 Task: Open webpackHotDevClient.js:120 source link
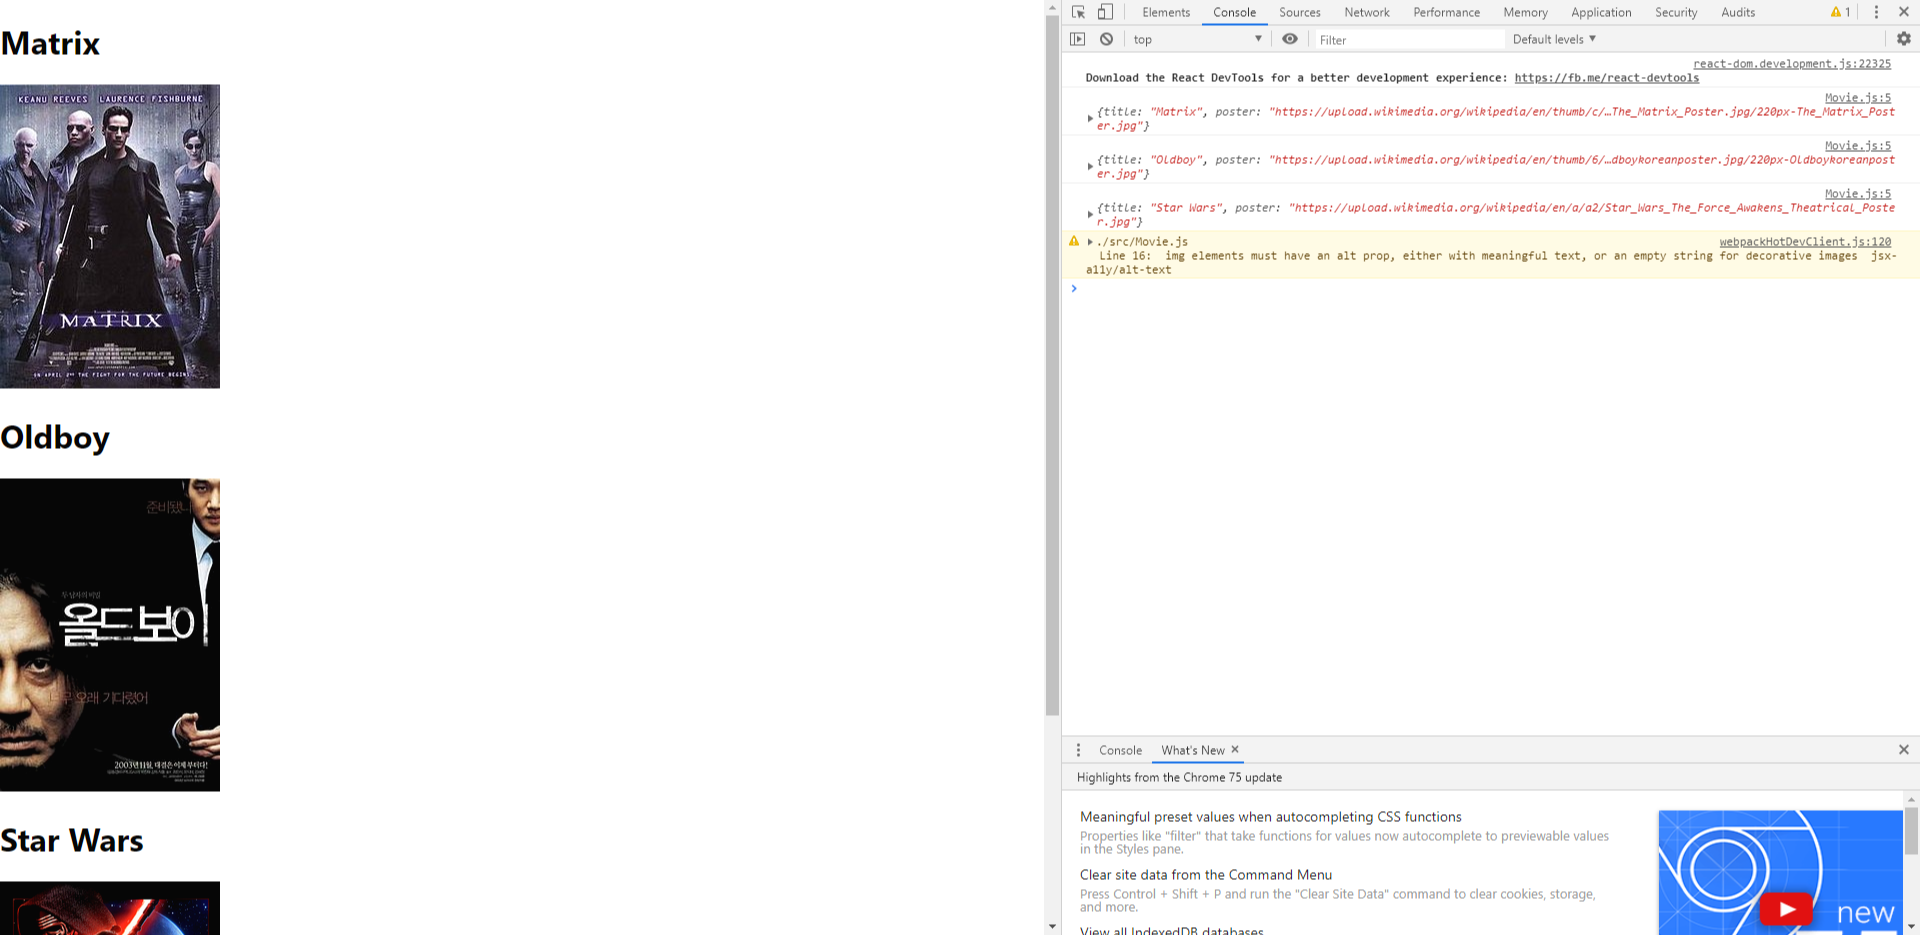click(x=1805, y=241)
